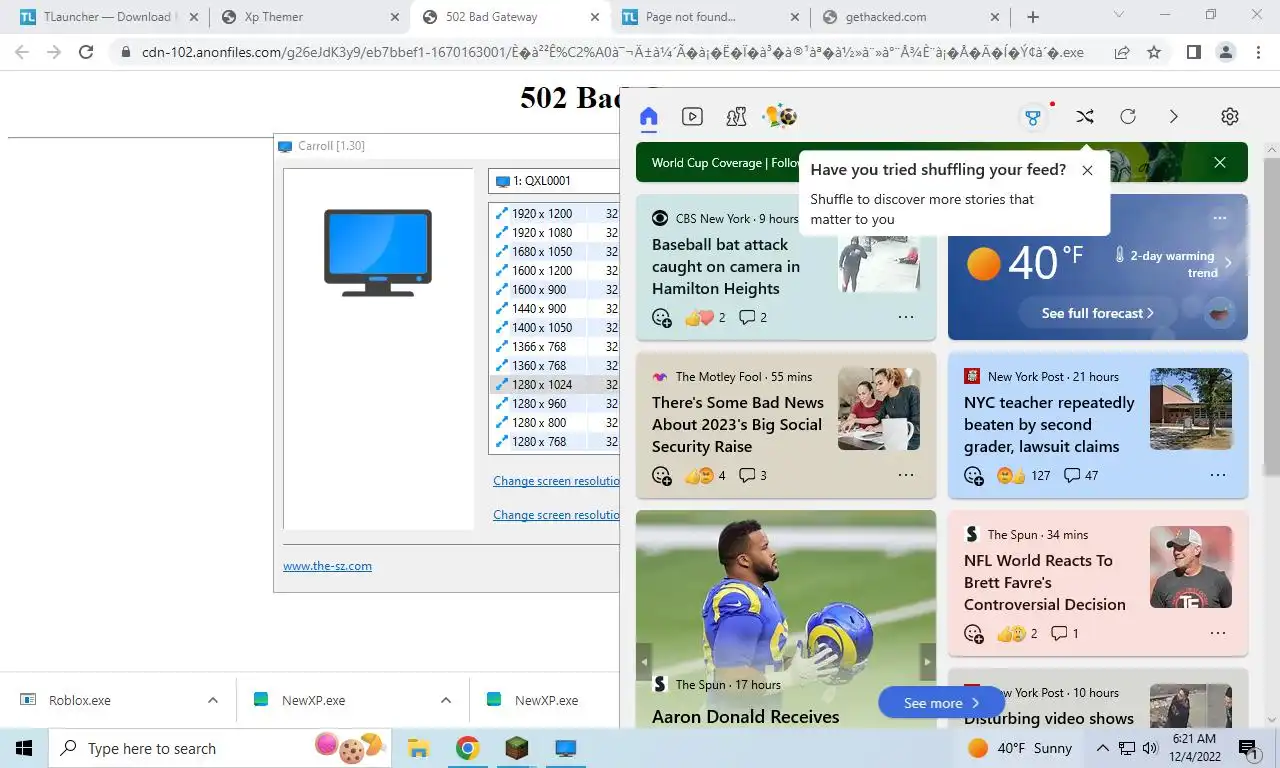Viewport: 1280px width, 768px height.
Task: Show hidden system tray icons
Action: click(1103, 748)
